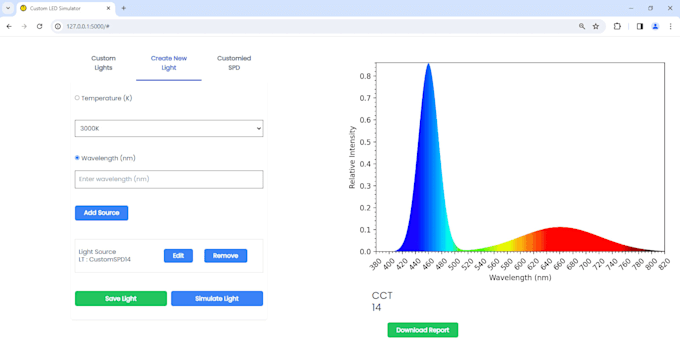
Task: Click the Add Source button
Action: pyautogui.click(x=101, y=213)
